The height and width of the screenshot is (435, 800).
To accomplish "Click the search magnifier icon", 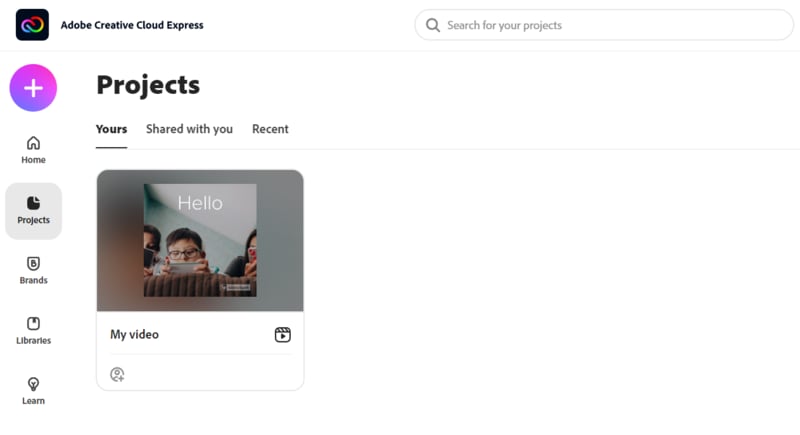I will pyautogui.click(x=433, y=25).
